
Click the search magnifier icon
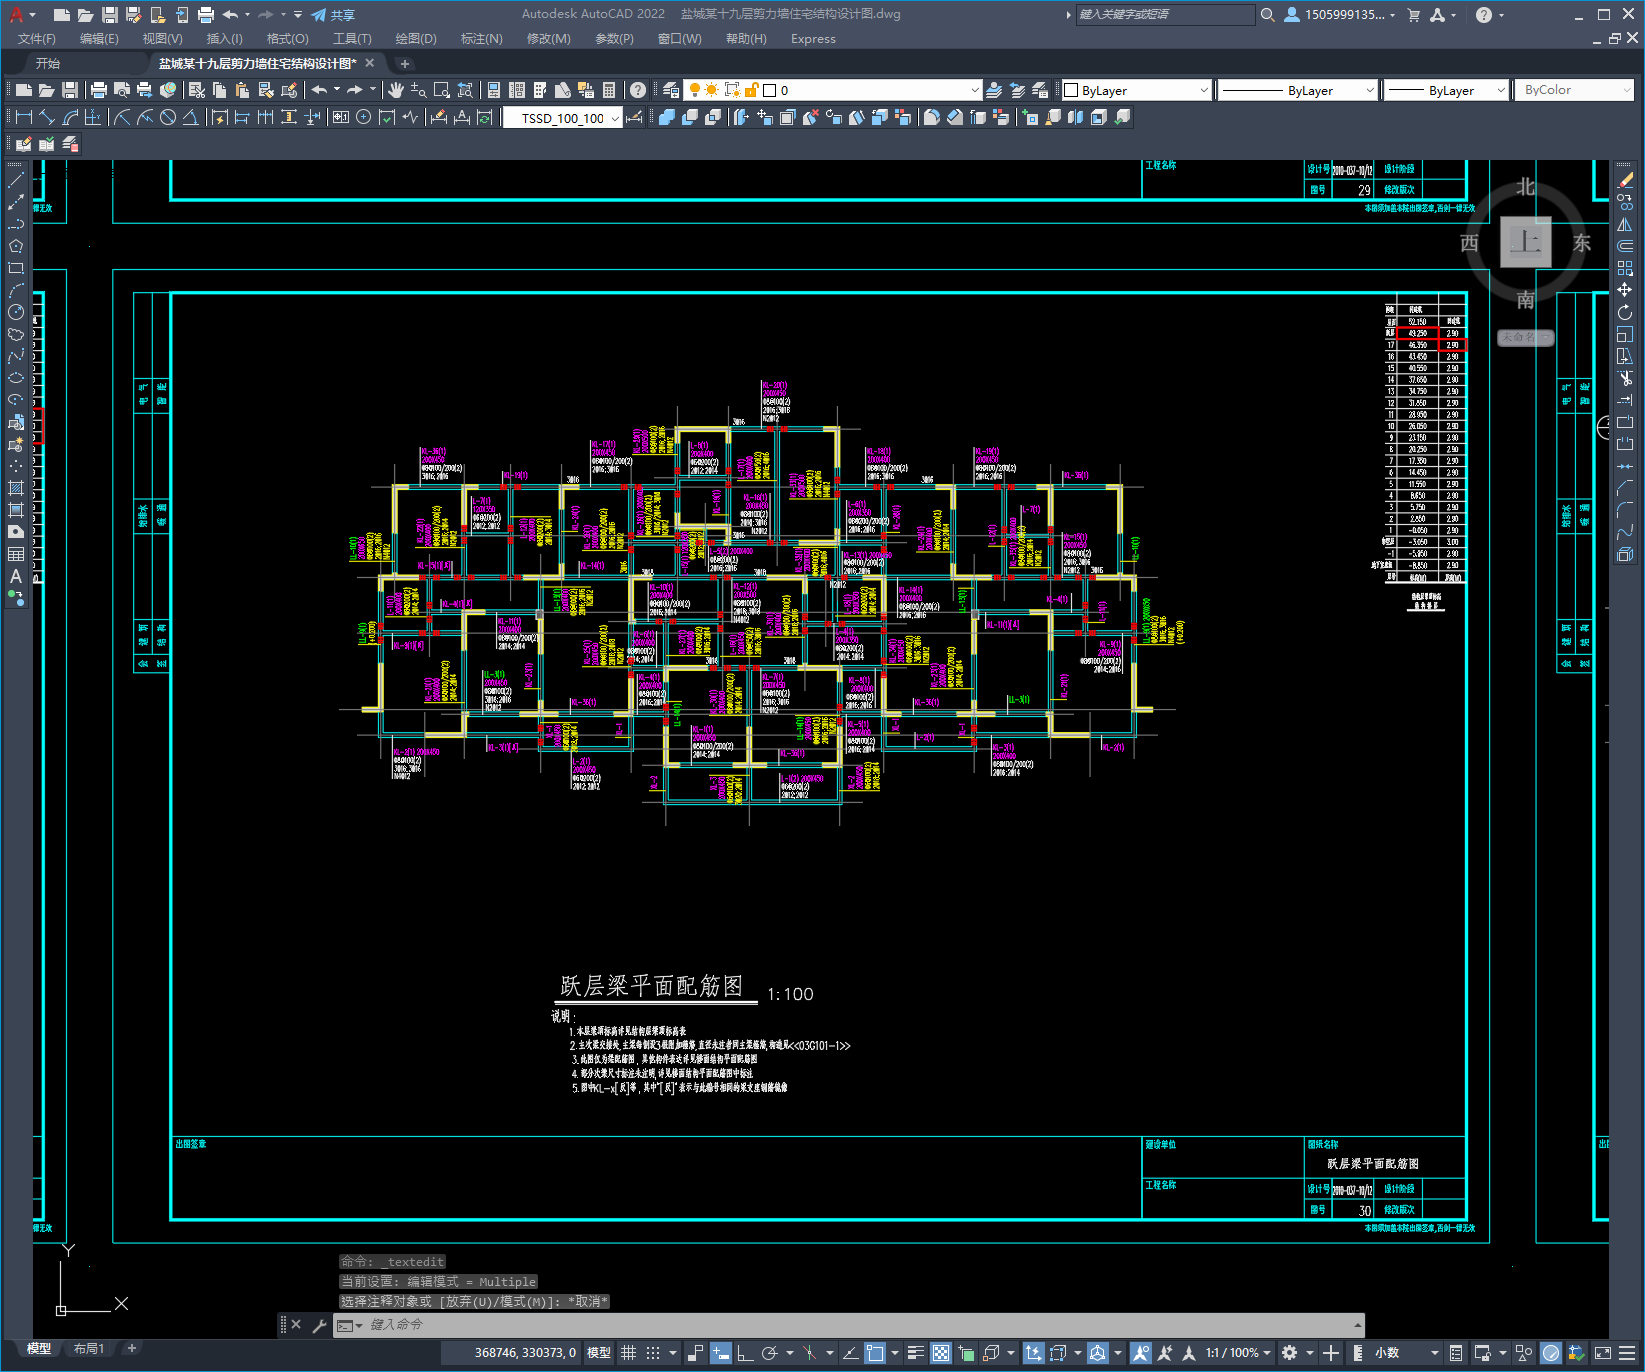coord(1268,15)
